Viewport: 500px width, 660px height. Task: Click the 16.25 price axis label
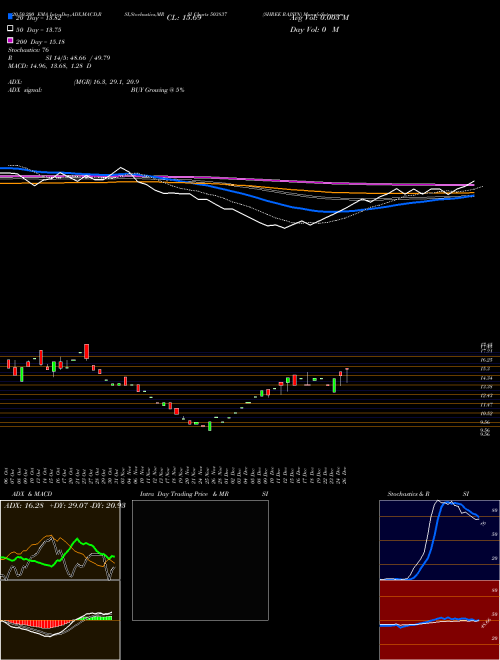[486, 360]
